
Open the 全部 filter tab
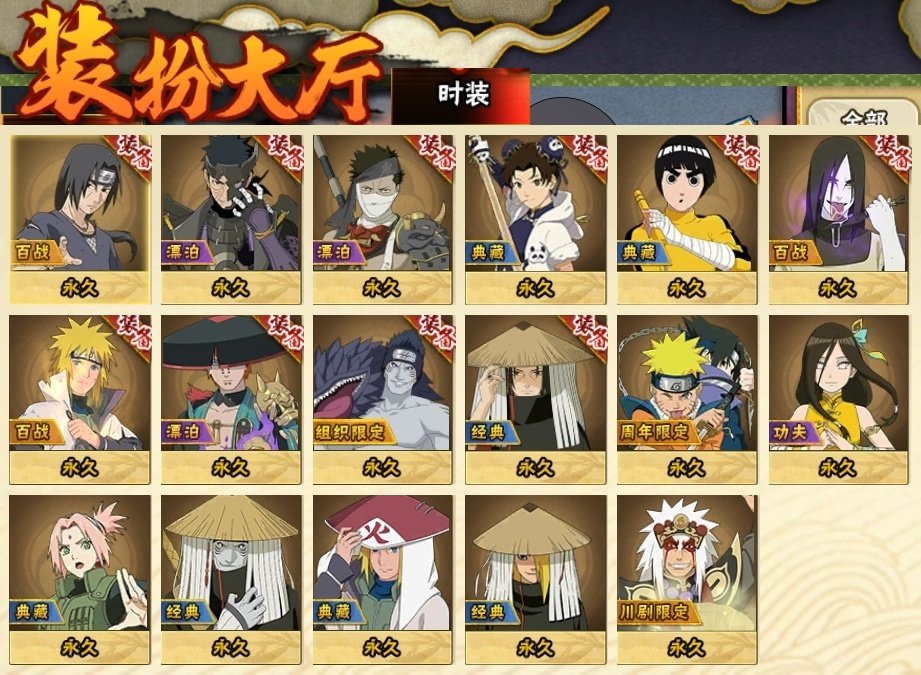pos(863,116)
